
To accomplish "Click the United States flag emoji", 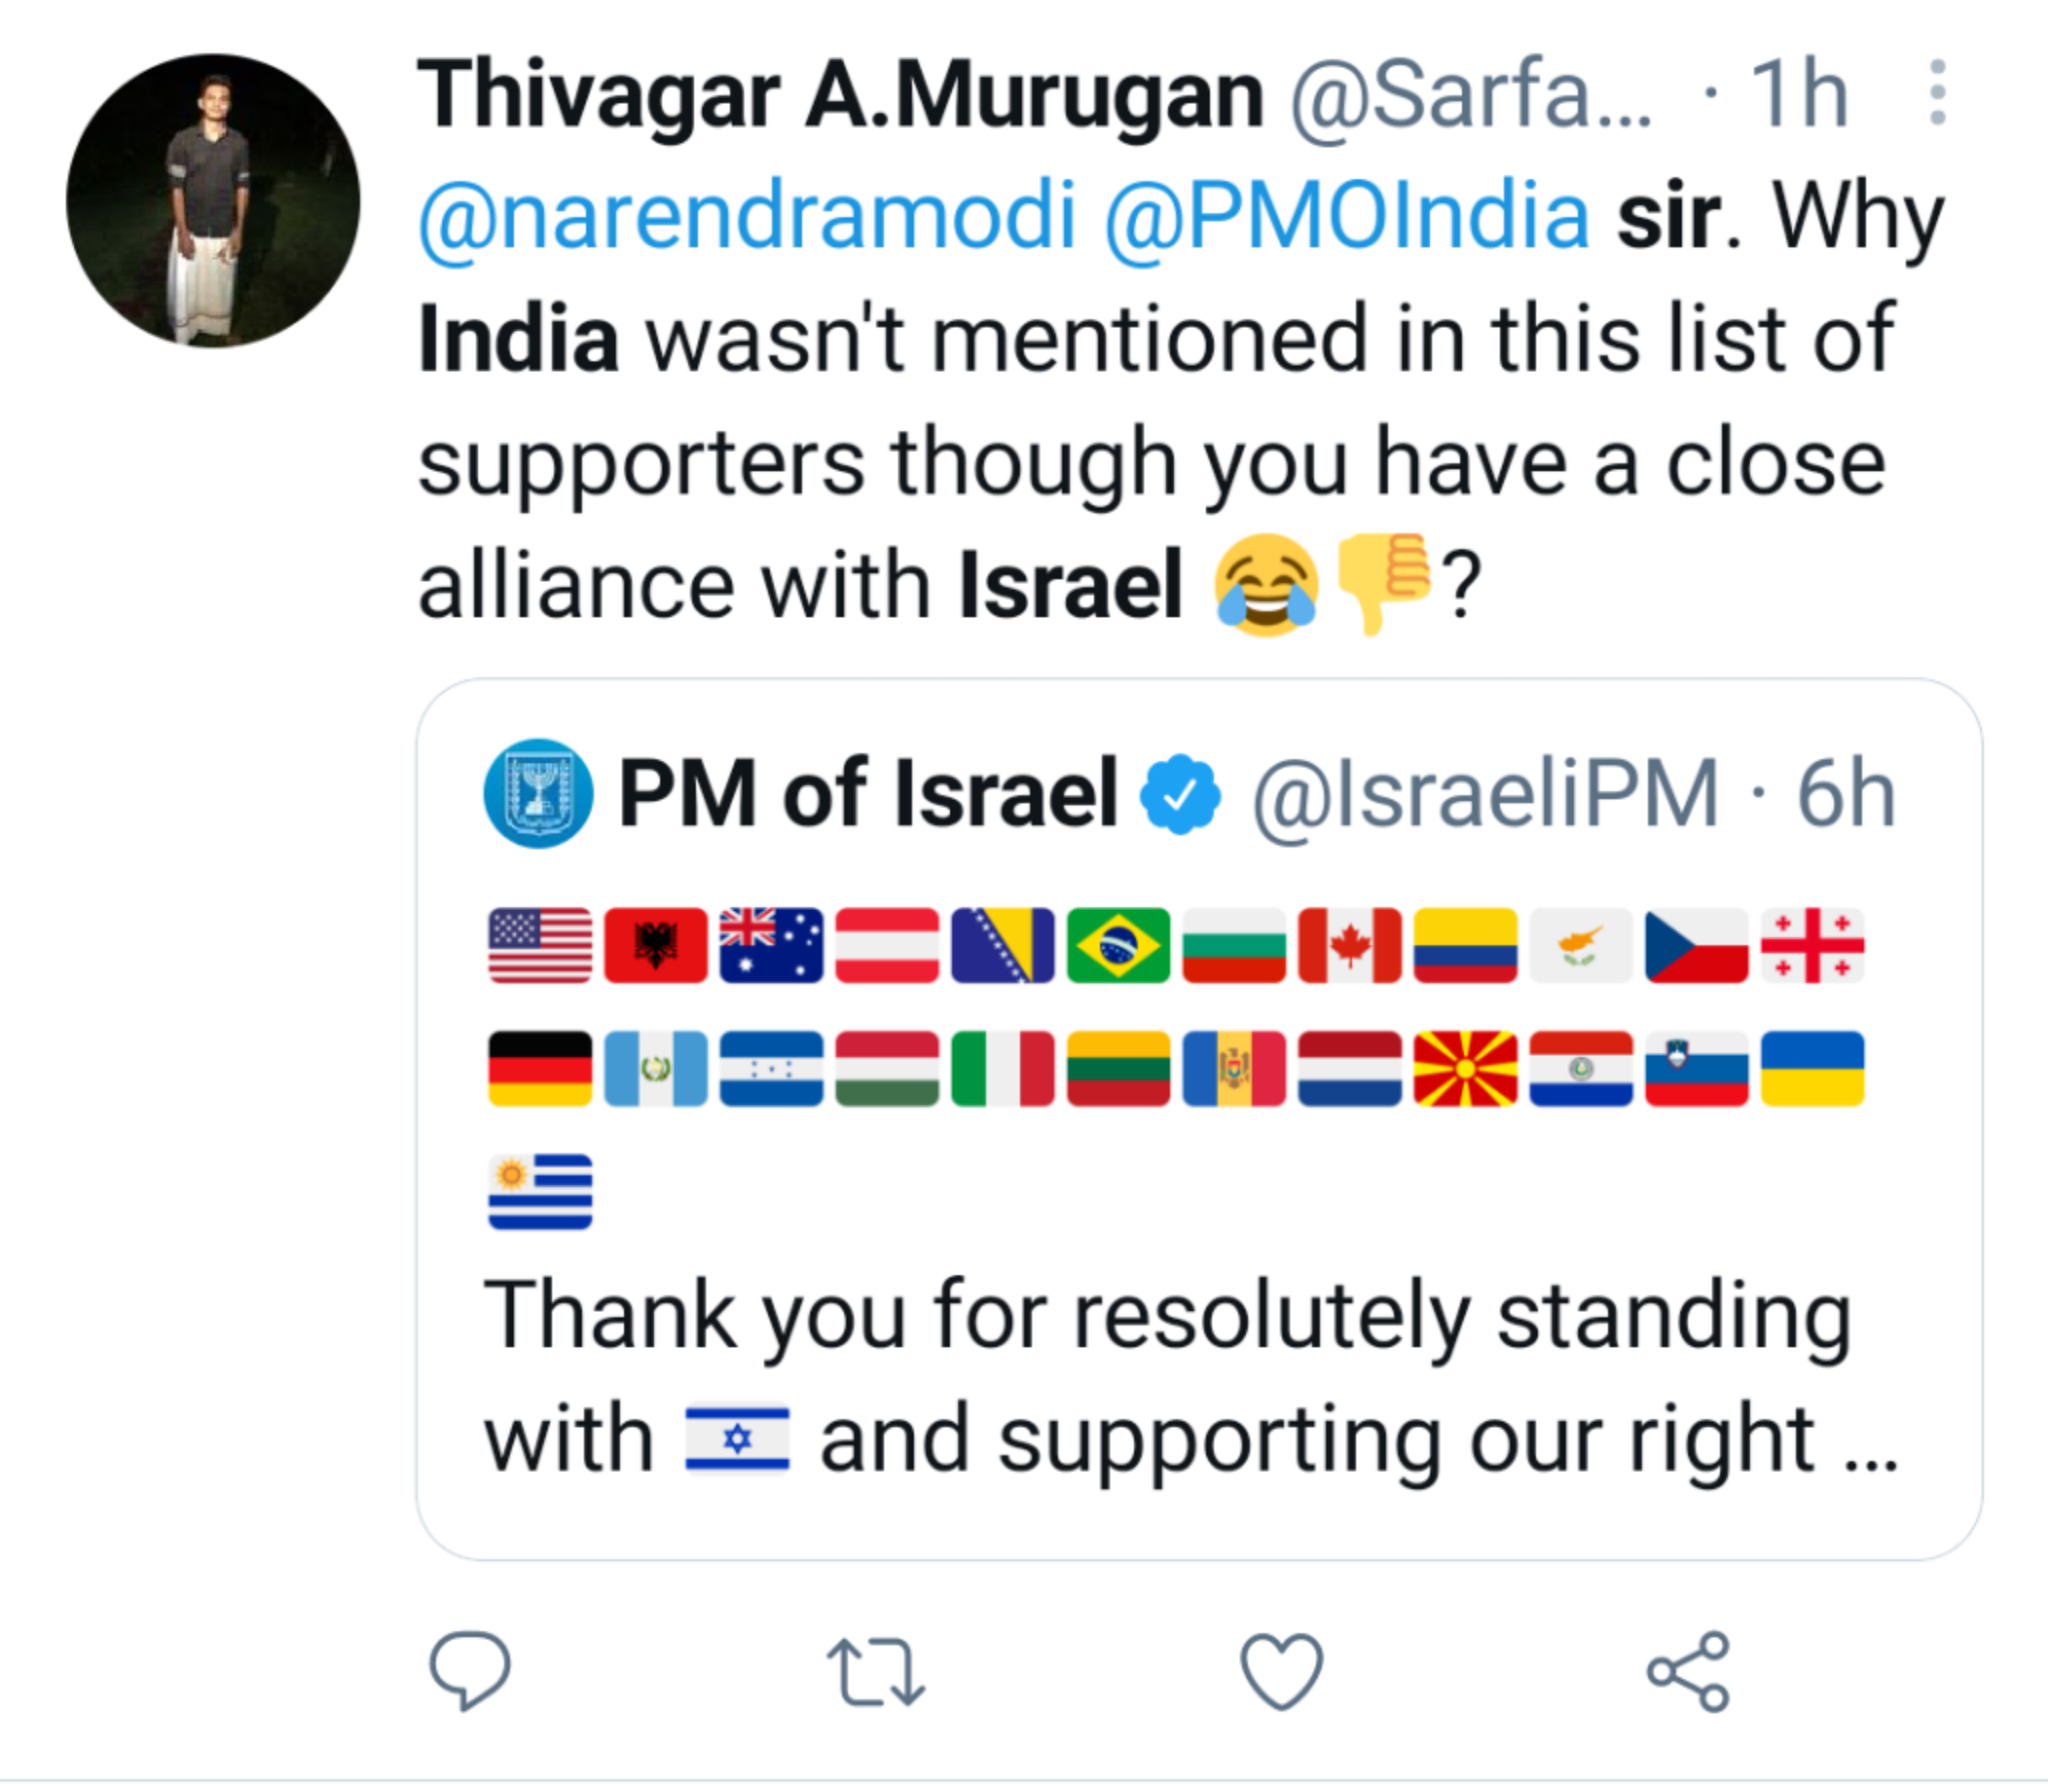I will click(x=540, y=946).
